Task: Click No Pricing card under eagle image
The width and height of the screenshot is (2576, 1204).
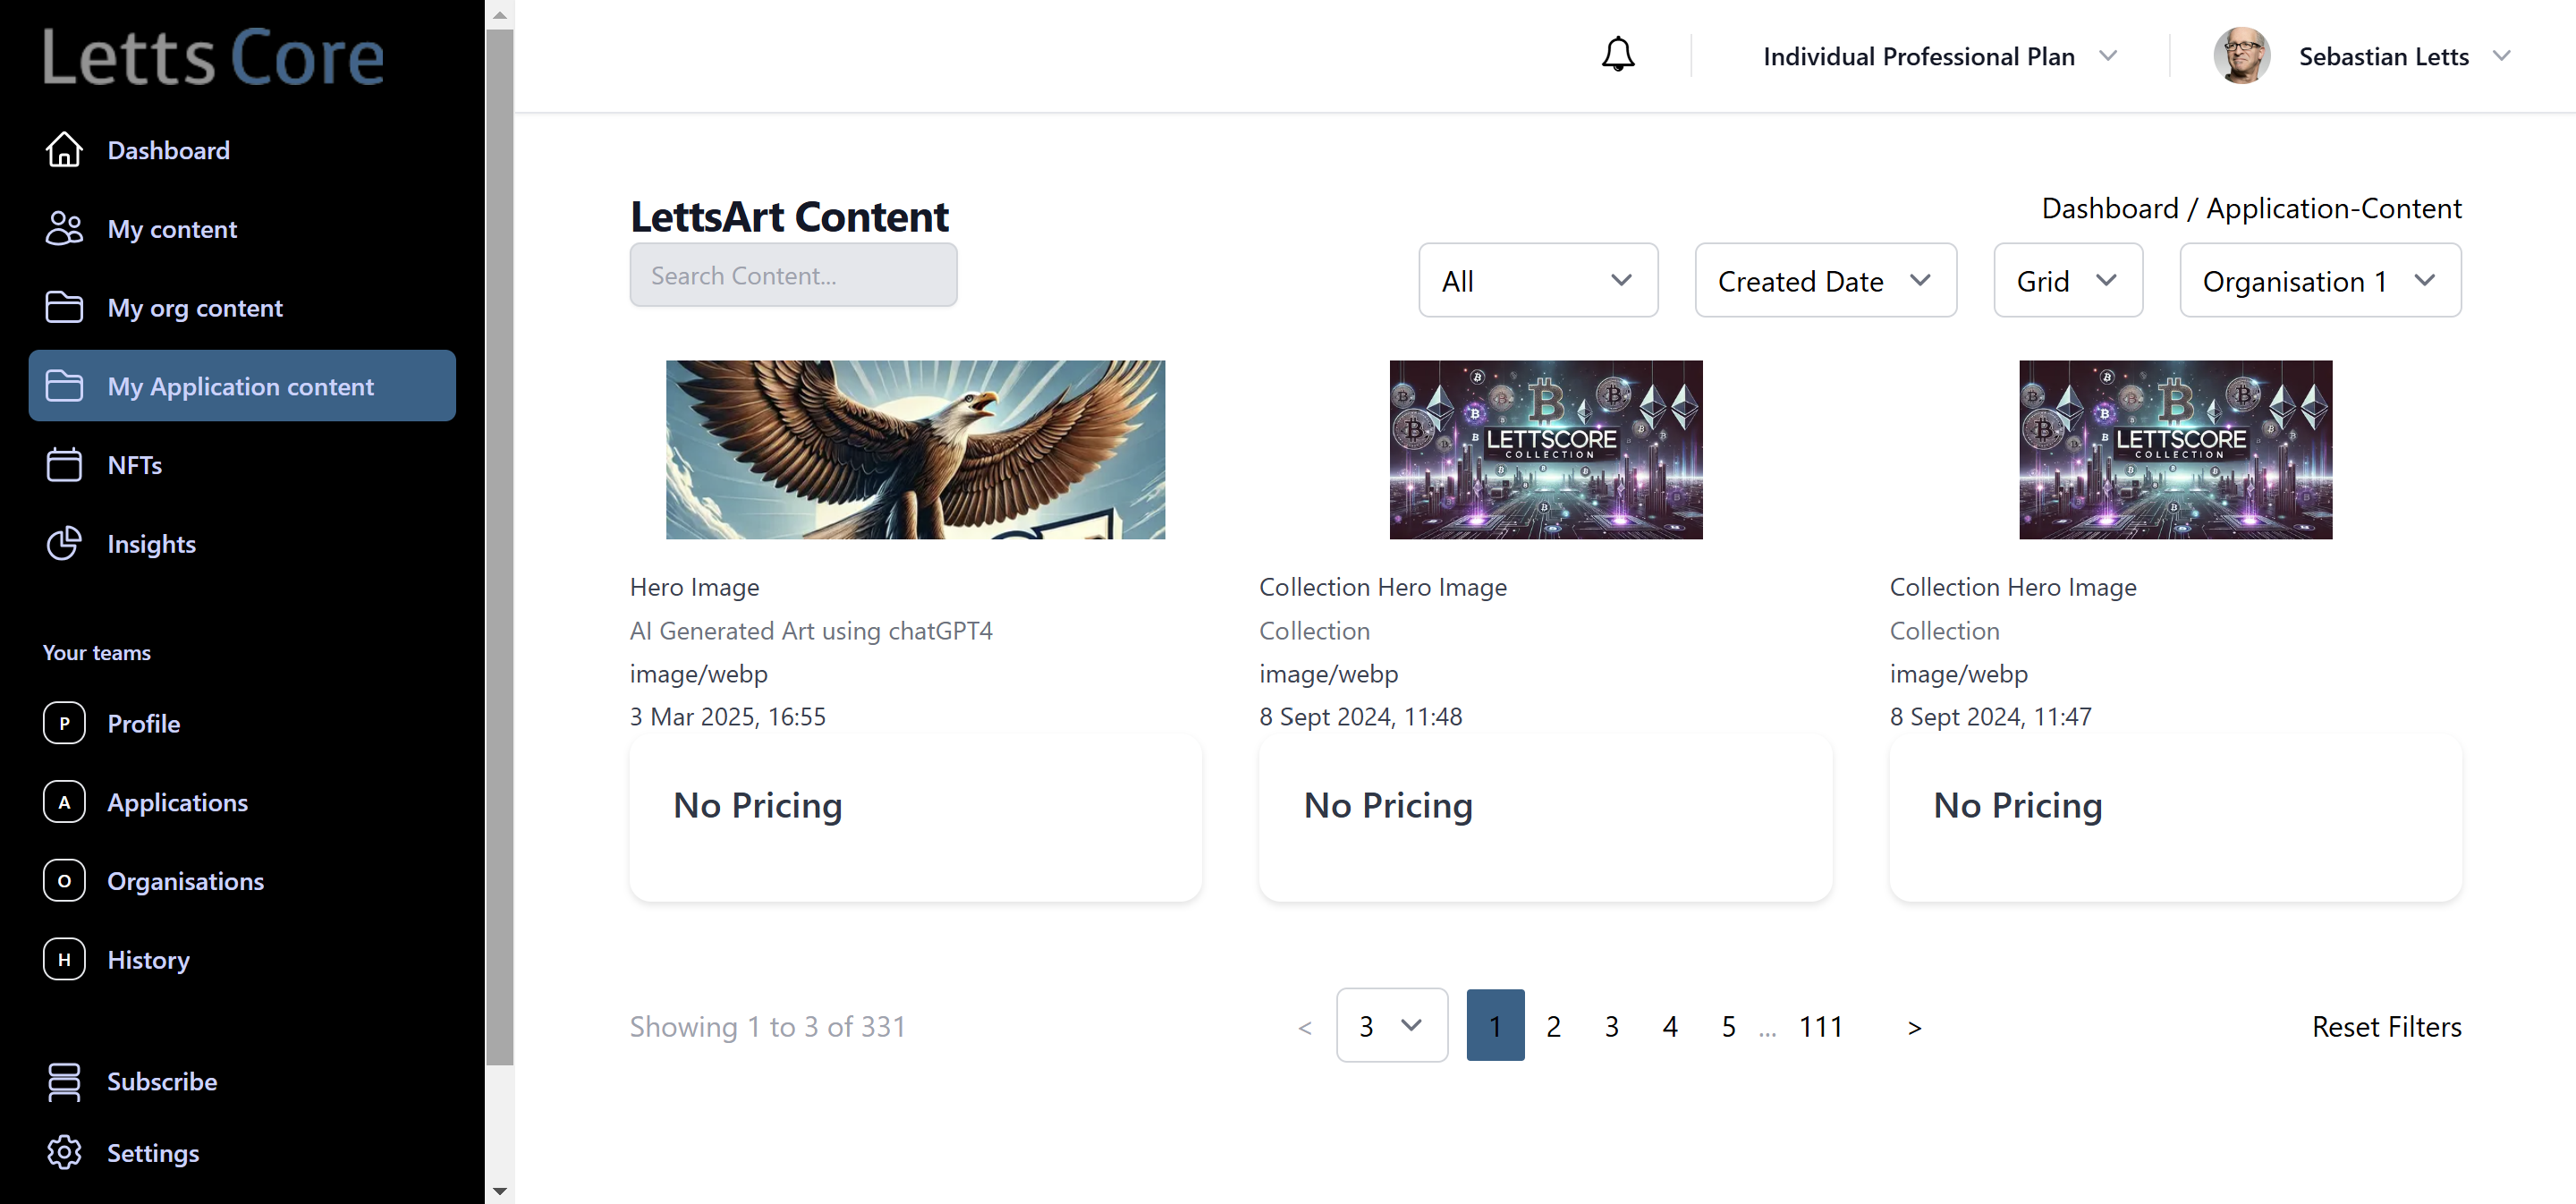Action: [x=915, y=818]
